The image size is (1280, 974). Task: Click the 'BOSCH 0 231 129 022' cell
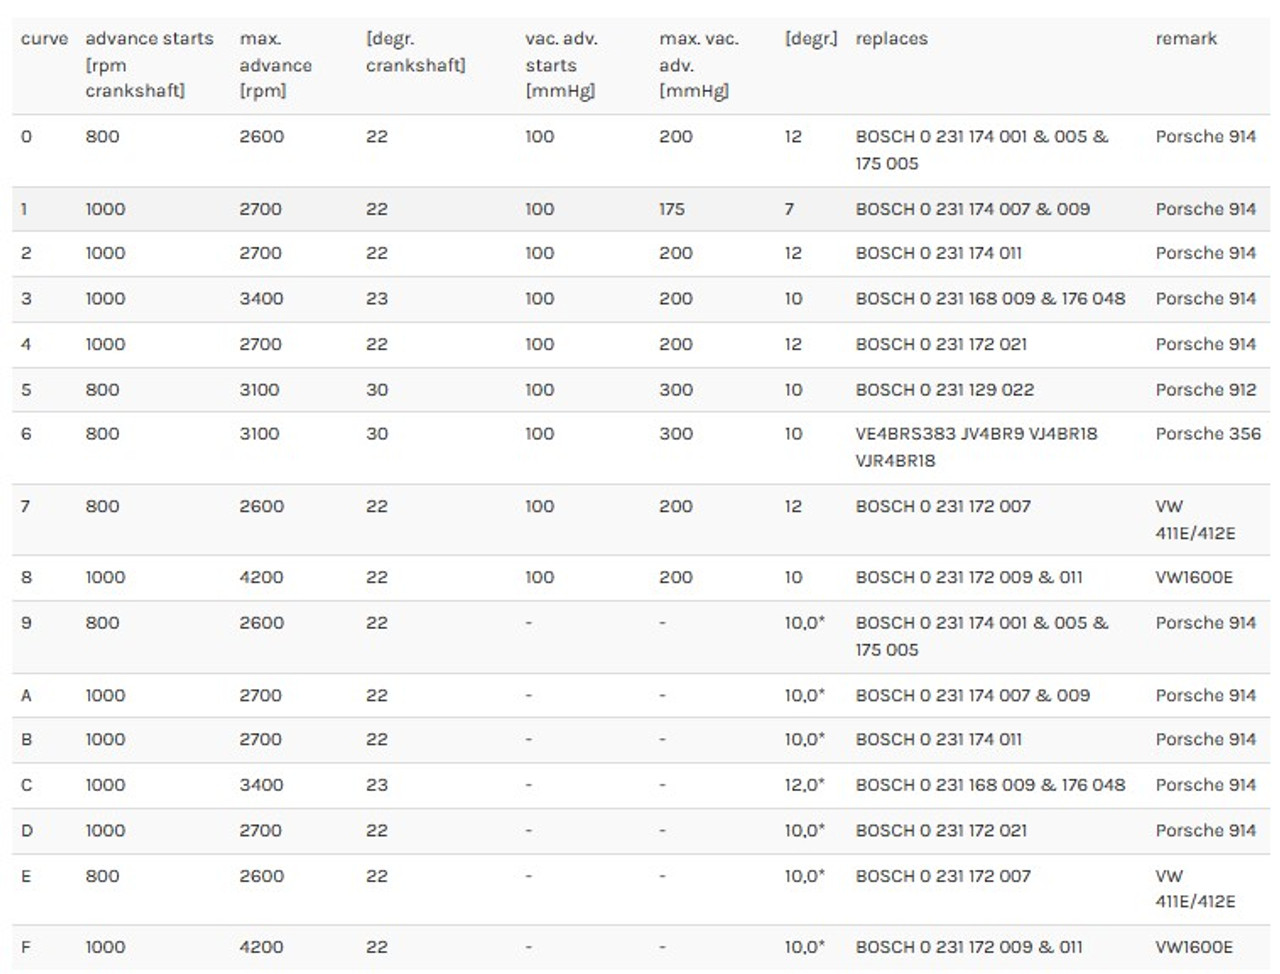pyautogui.click(x=944, y=390)
